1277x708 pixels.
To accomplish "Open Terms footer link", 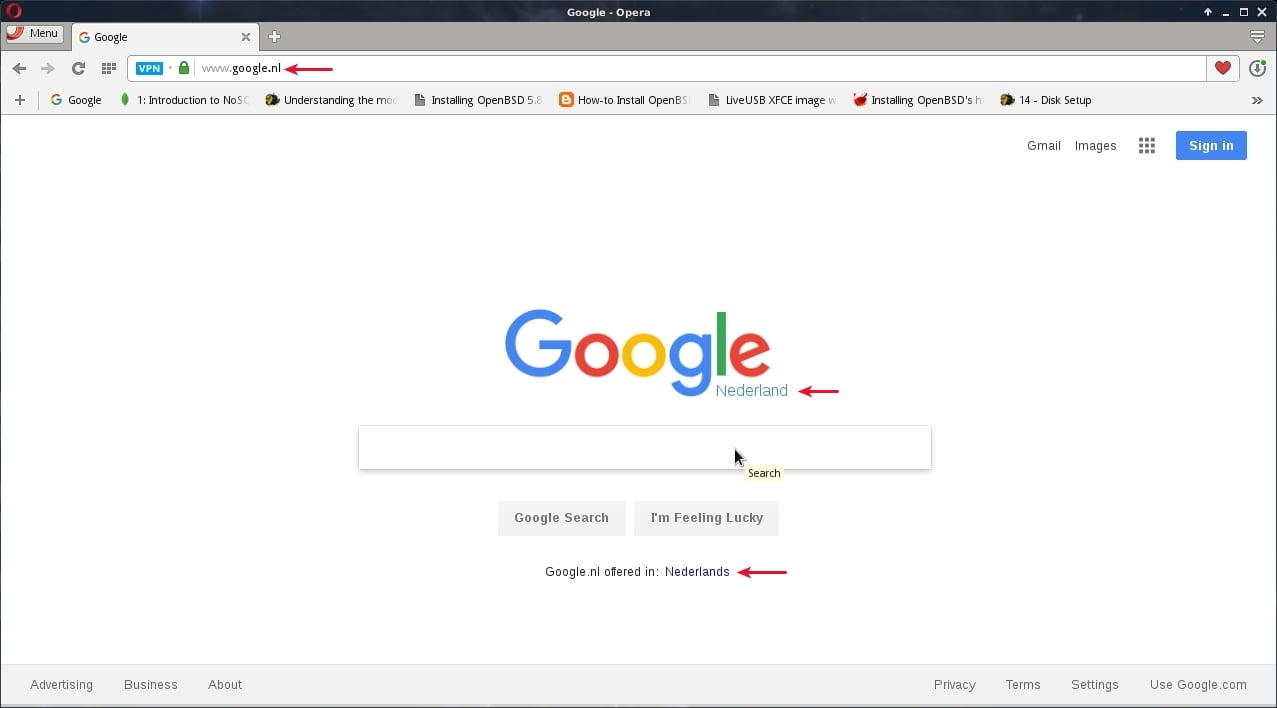I will 1023,685.
